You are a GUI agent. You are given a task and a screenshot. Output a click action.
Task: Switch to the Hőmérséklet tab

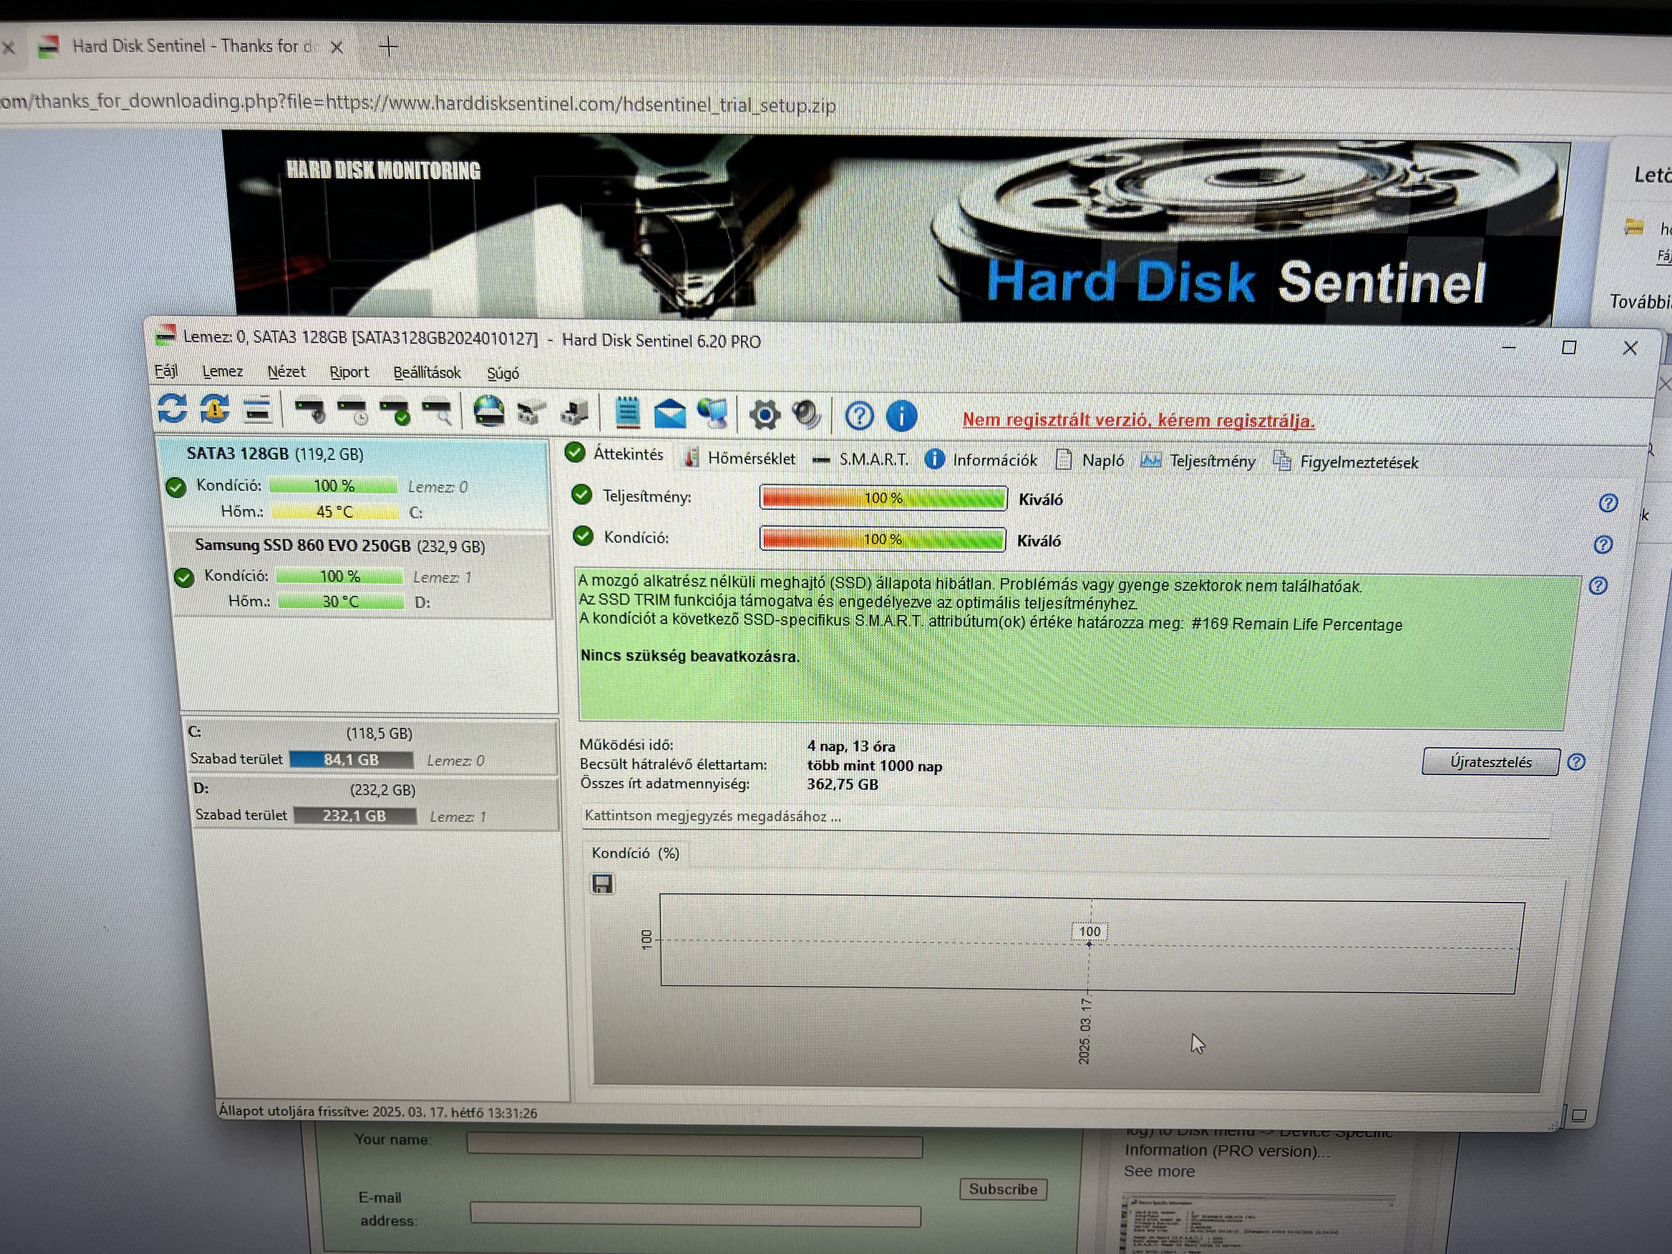(739, 458)
